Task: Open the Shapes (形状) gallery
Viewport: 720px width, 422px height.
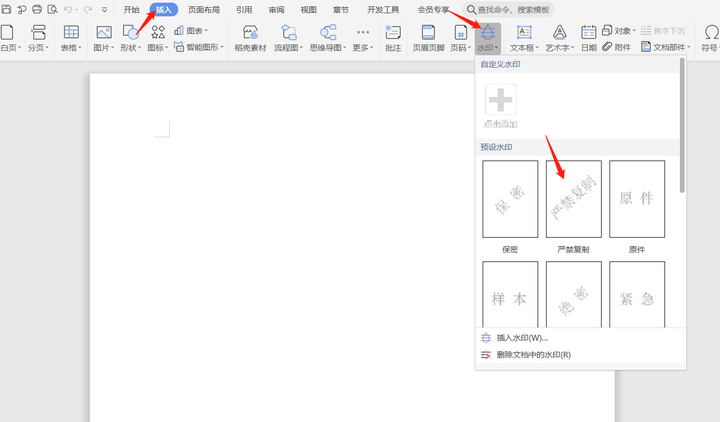Action: click(x=131, y=38)
